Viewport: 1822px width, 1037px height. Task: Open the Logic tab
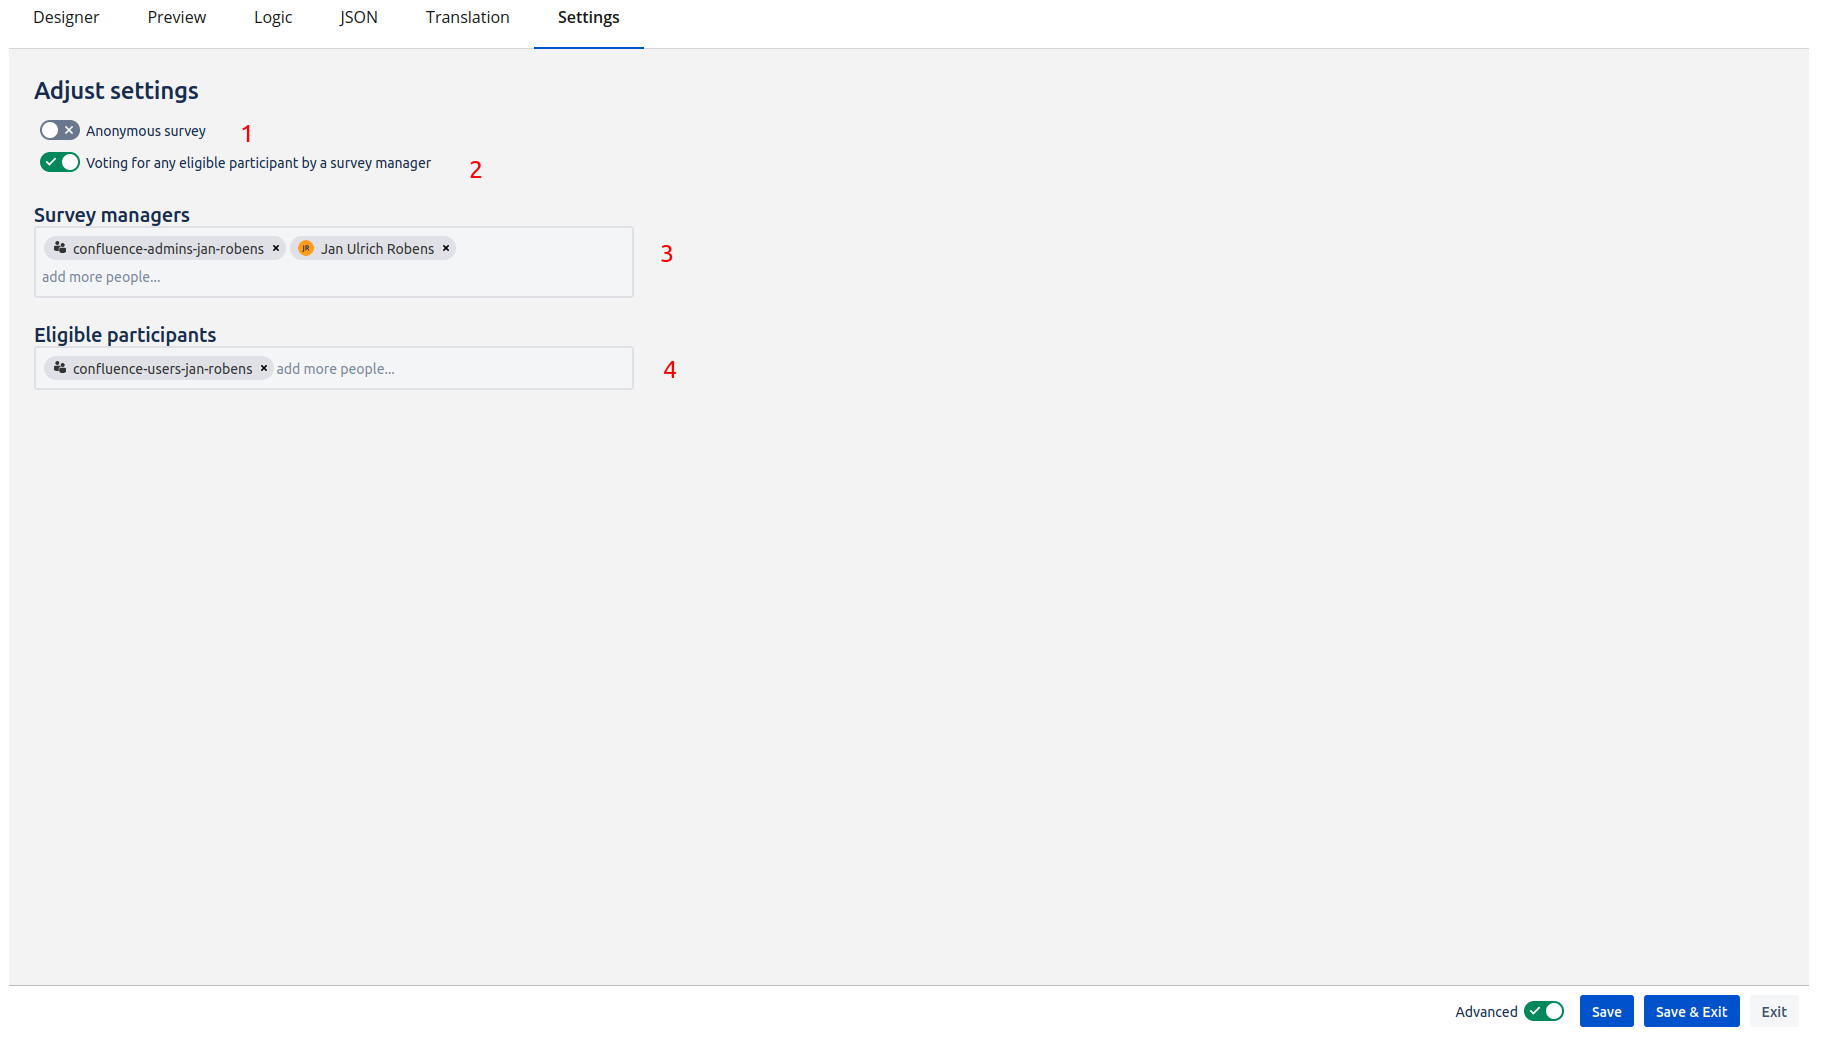272,17
